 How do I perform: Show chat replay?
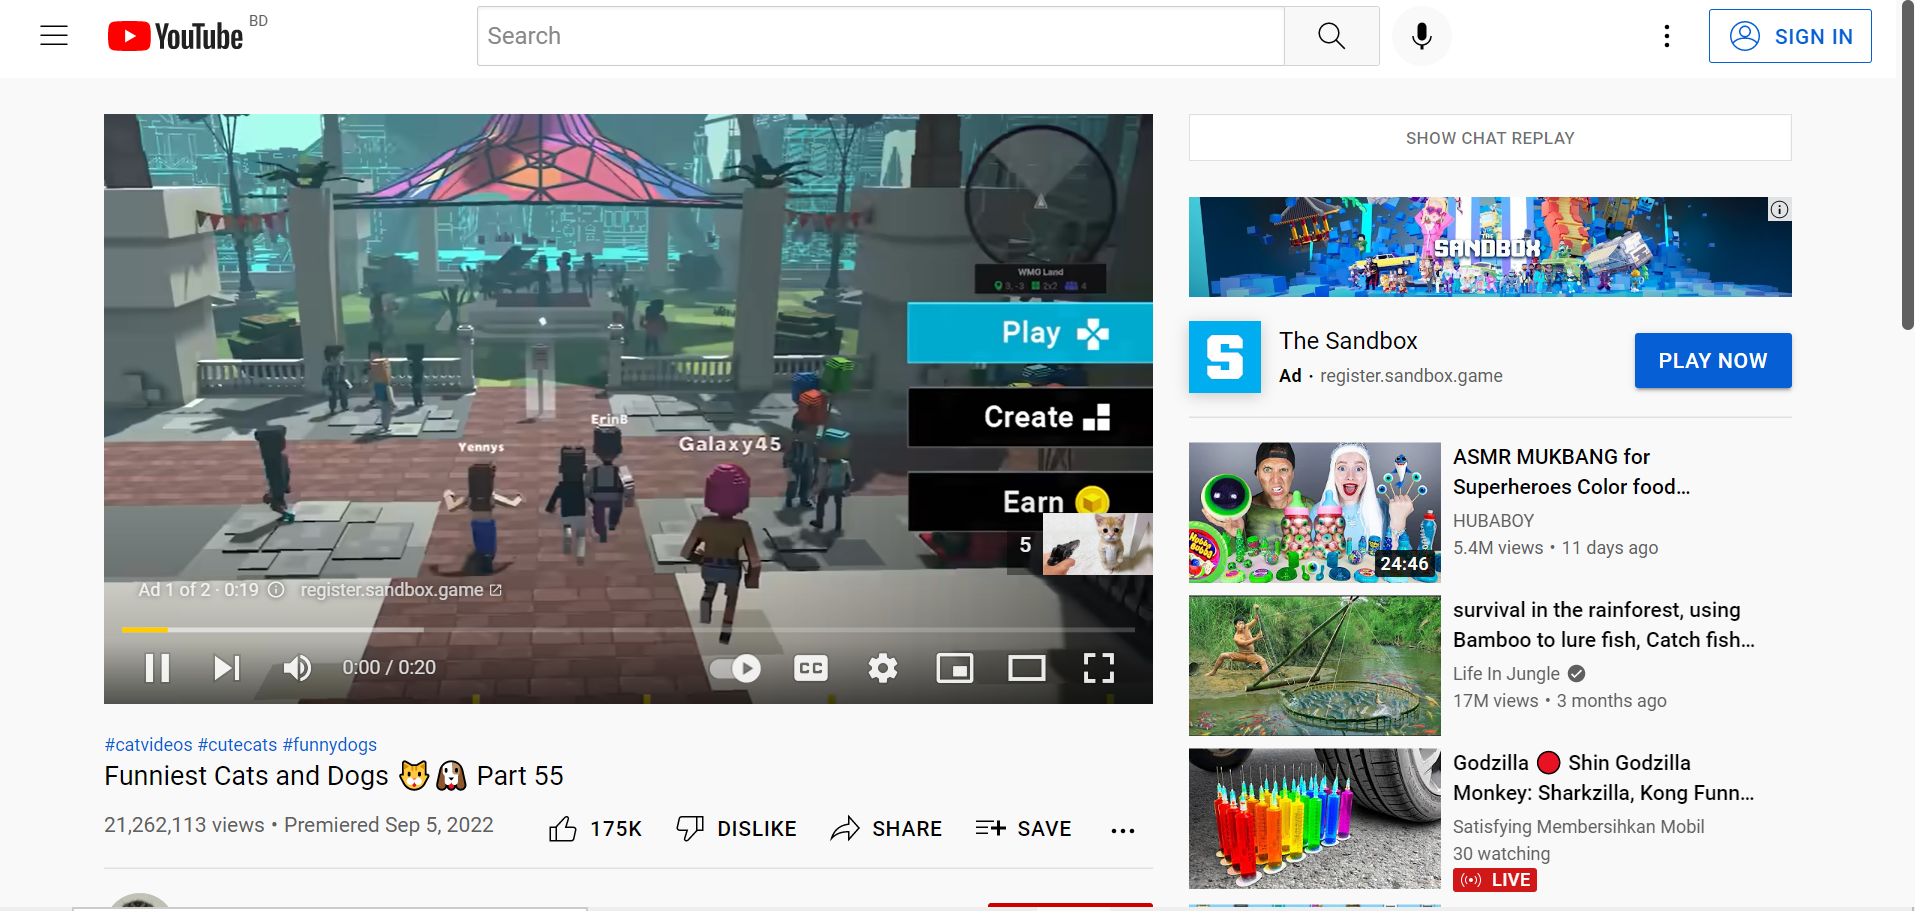[1490, 138]
